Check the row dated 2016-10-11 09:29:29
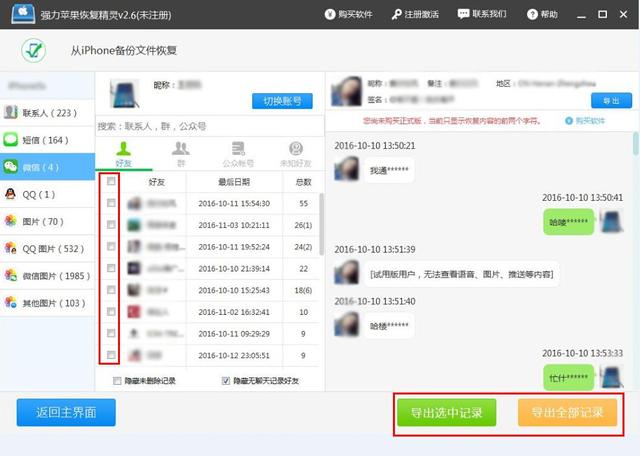 pyautogui.click(x=111, y=333)
